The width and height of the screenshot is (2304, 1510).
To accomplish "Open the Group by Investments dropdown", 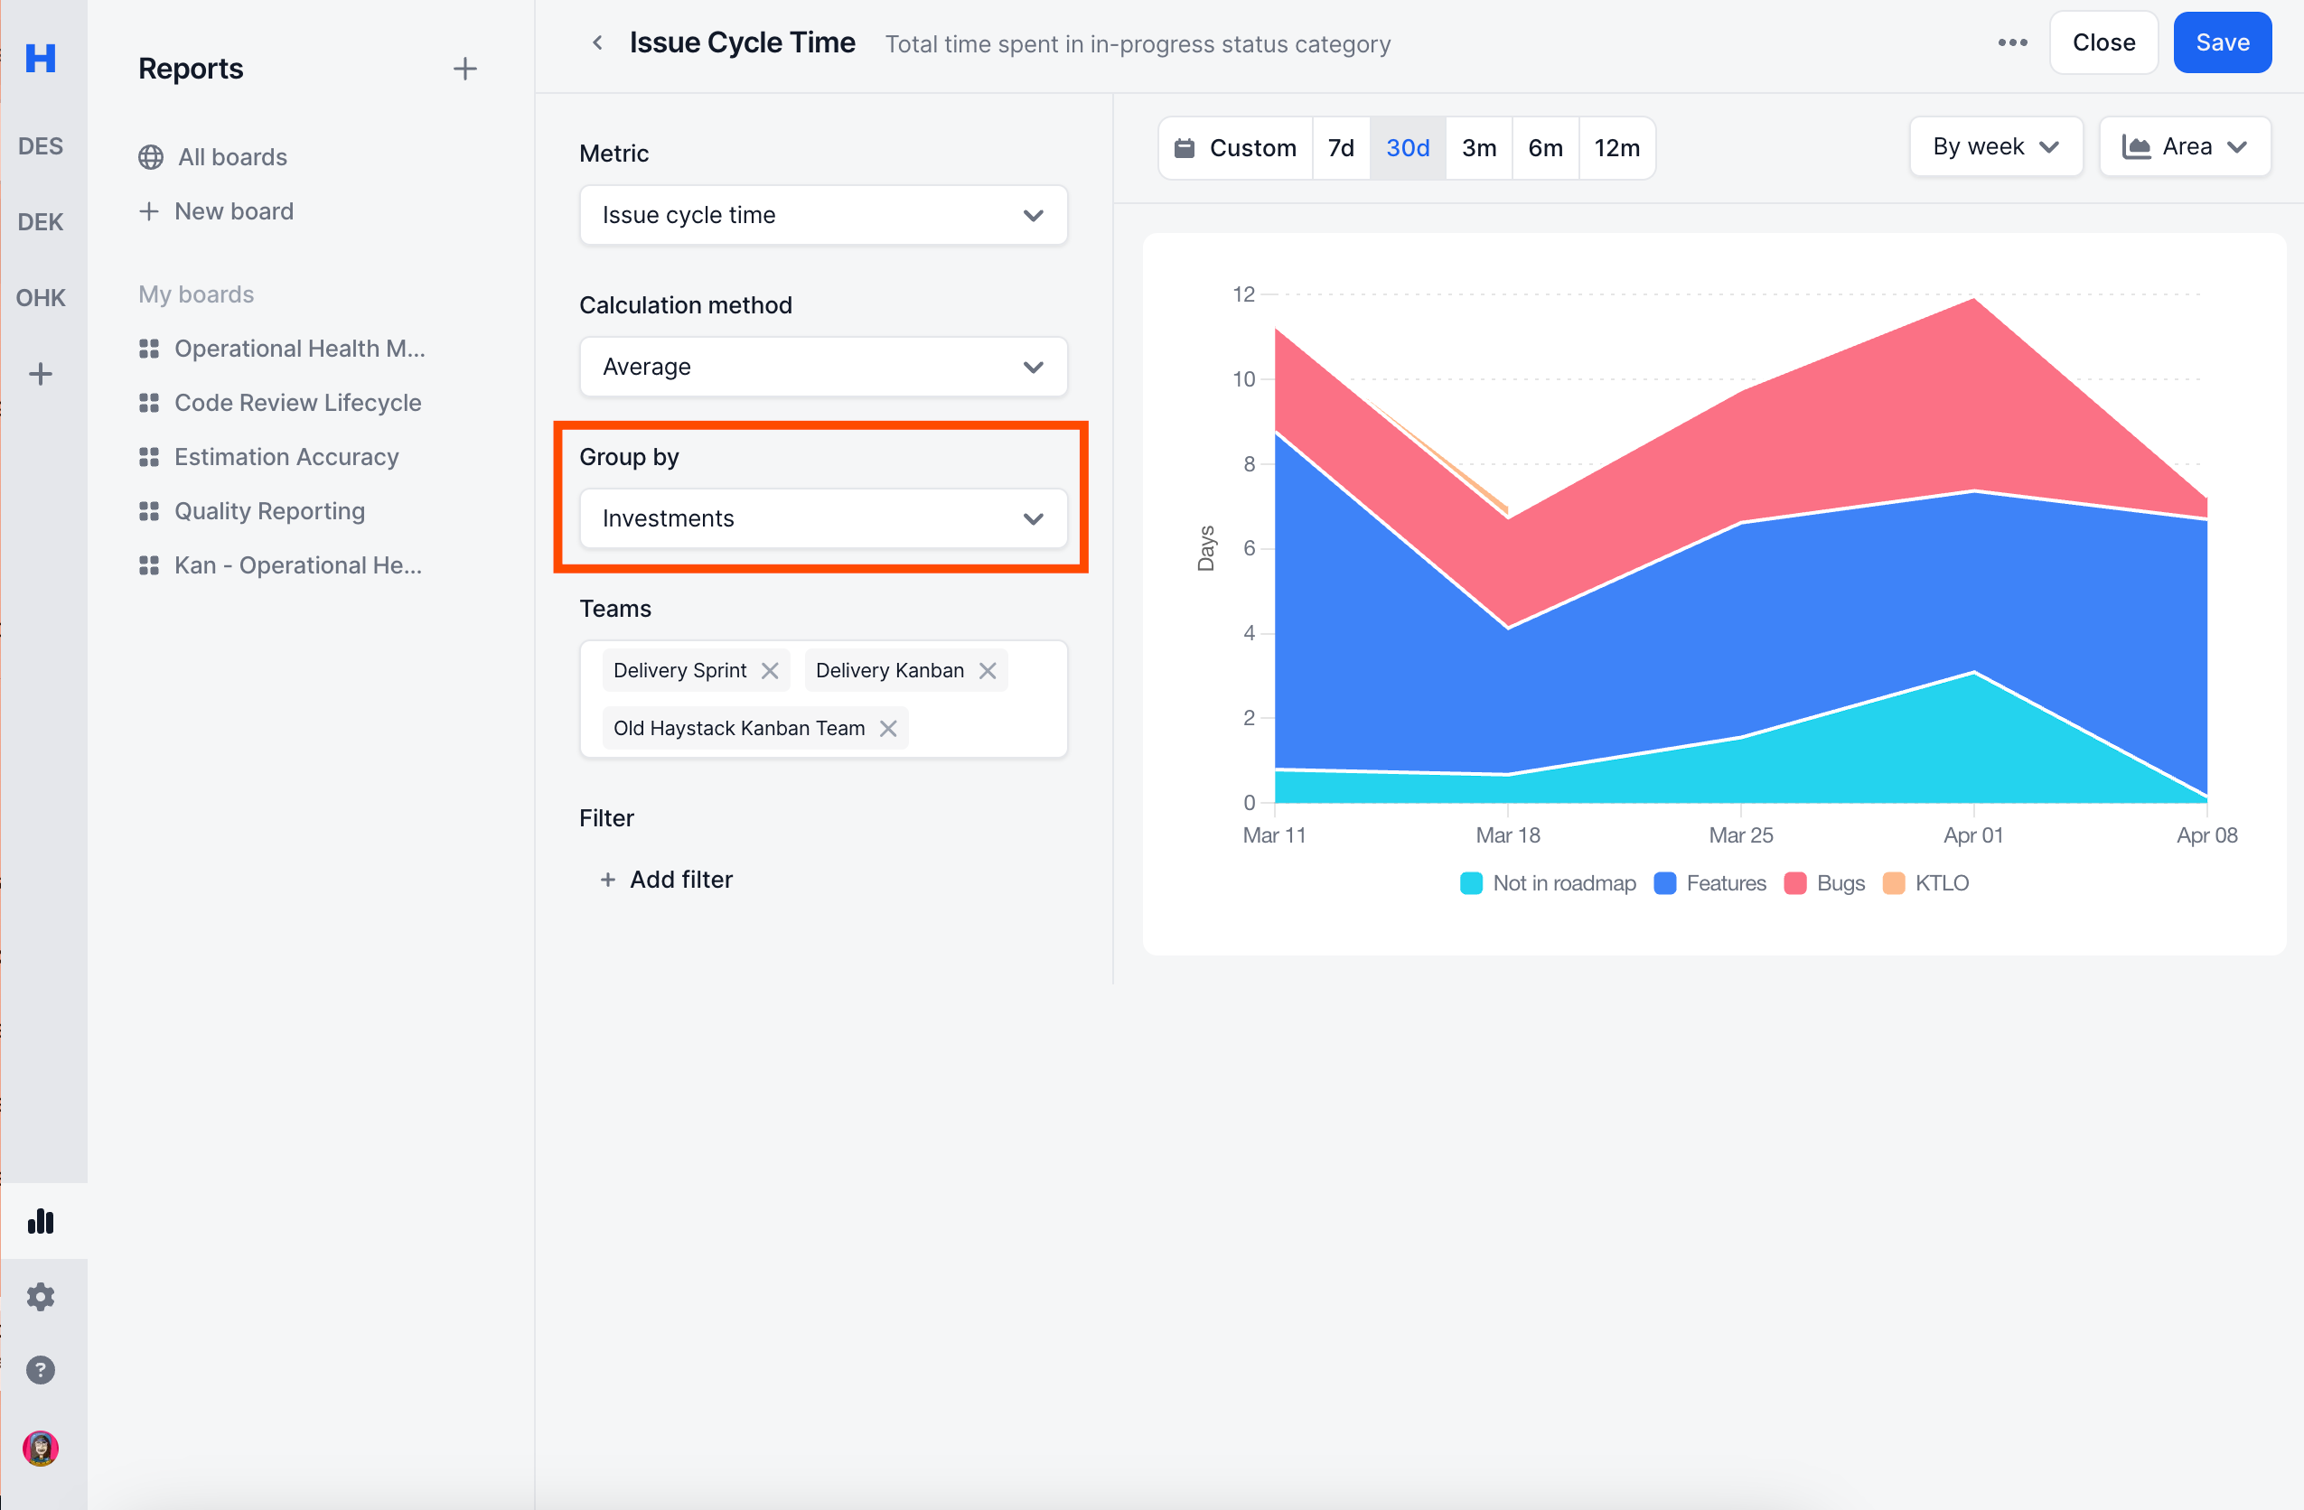I will [x=823, y=518].
